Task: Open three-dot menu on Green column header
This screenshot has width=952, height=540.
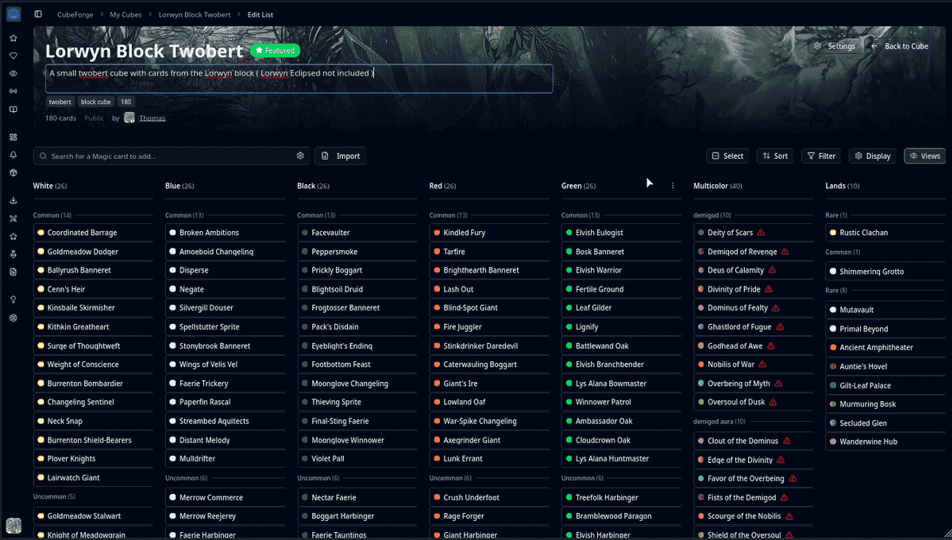Action: pos(673,186)
